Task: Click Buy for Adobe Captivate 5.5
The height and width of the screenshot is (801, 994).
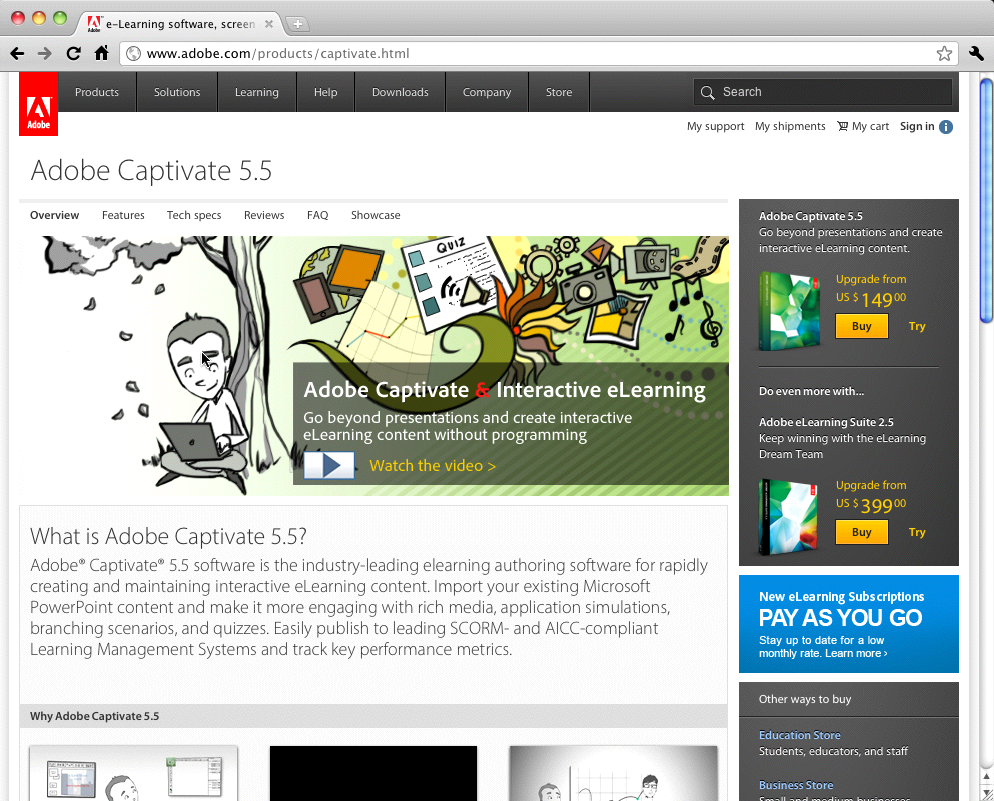Action: pos(861,326)
